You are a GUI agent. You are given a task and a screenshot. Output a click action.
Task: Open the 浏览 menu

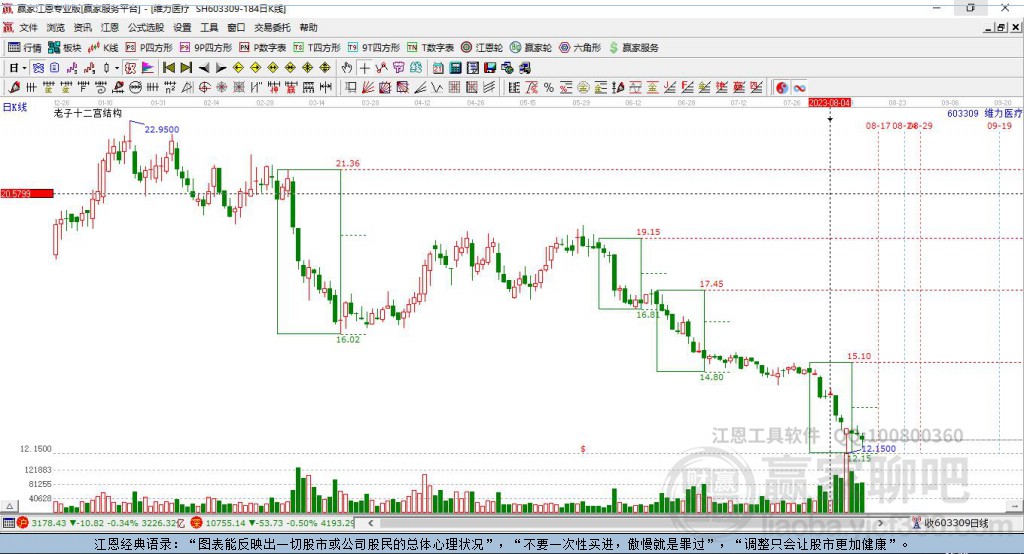coord(56,27)
